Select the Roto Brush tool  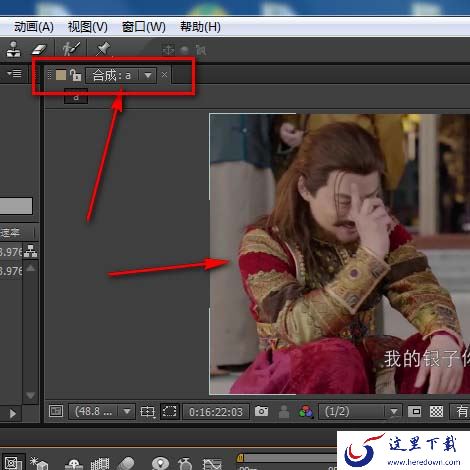point(71,49)
